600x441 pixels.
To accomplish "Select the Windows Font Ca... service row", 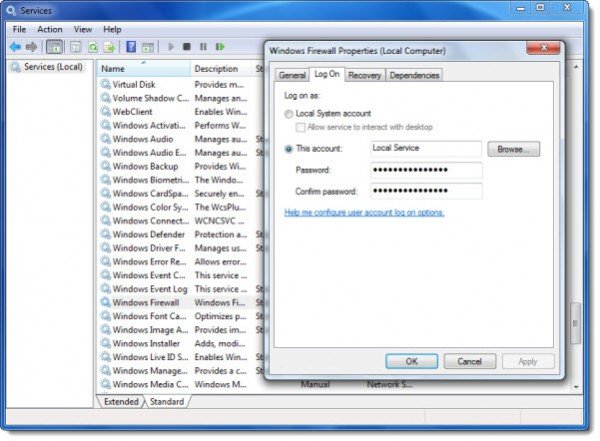I will (182, 316).
